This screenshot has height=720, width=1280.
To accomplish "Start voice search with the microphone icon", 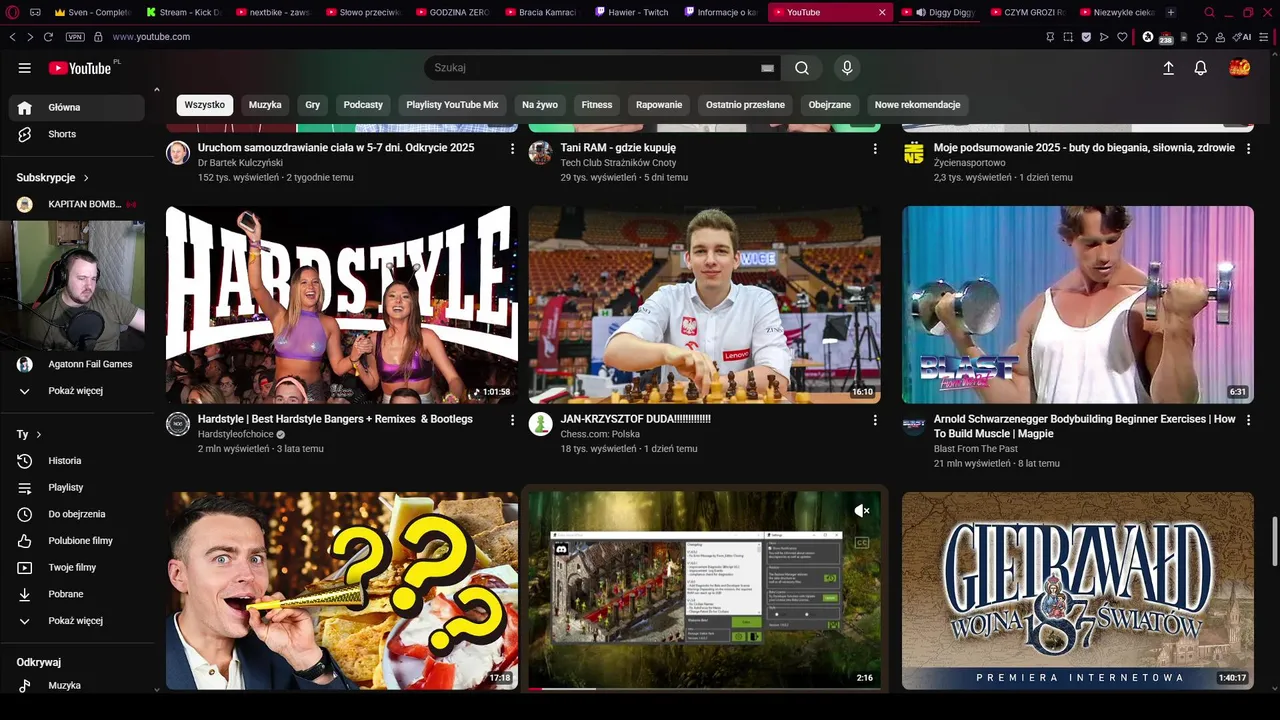I will [x=847, y=68].
